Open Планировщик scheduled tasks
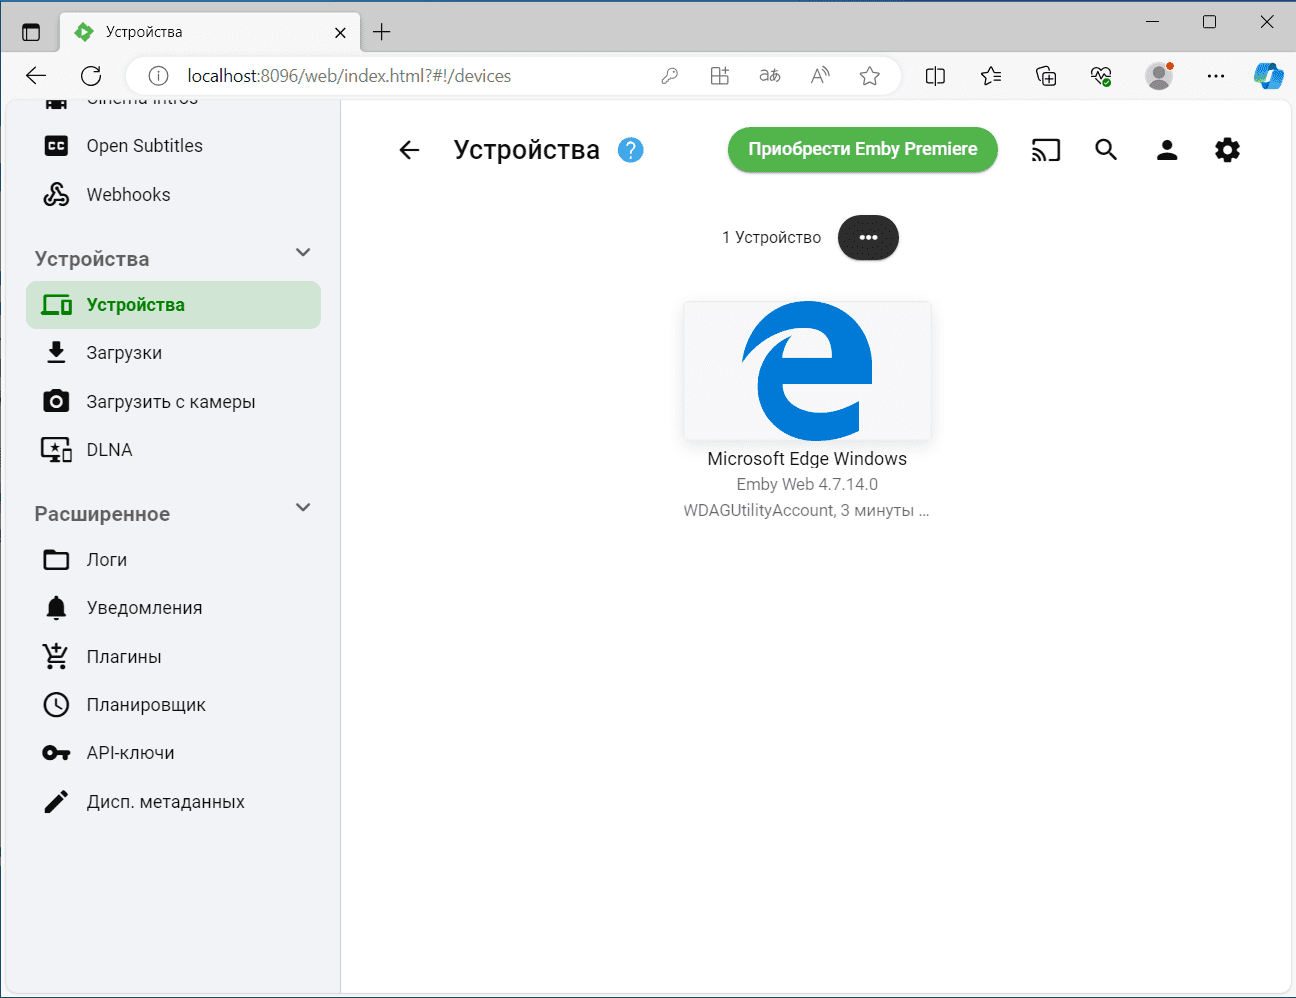 tap(173, 705)
